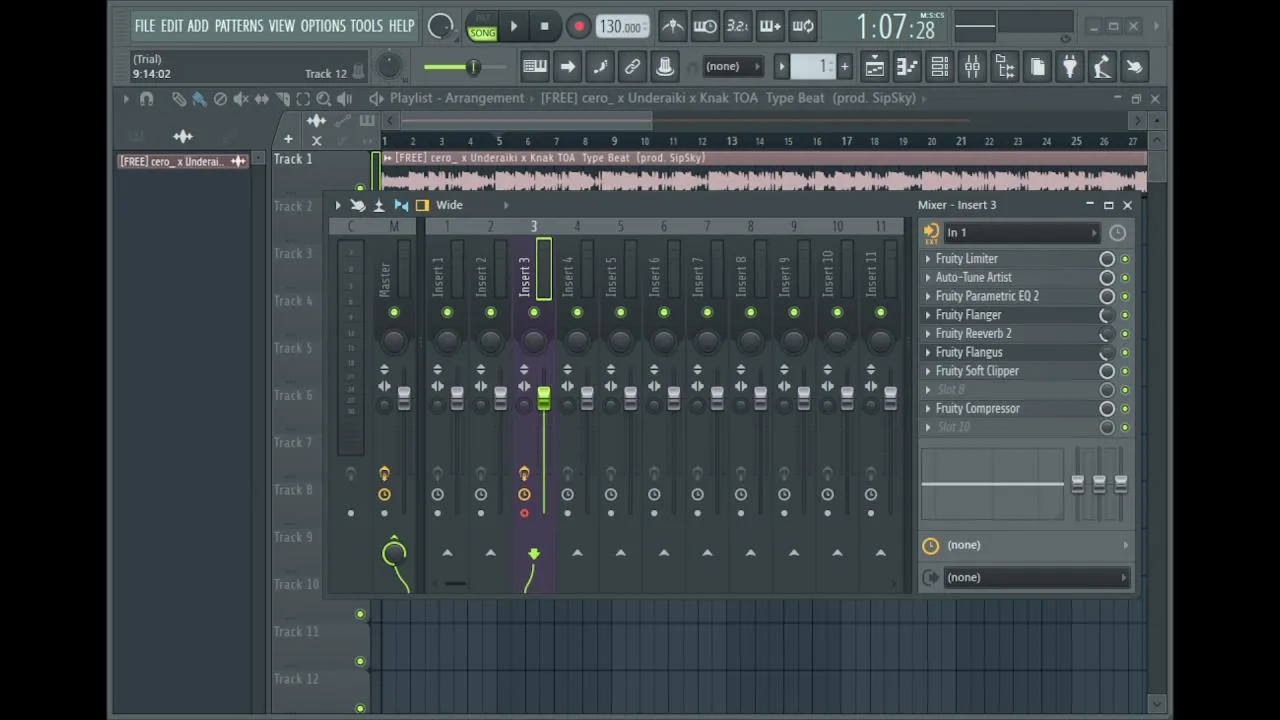The image size is (1280, 720).
Task: Click the Record button
Action: click(x=578, y=27)
